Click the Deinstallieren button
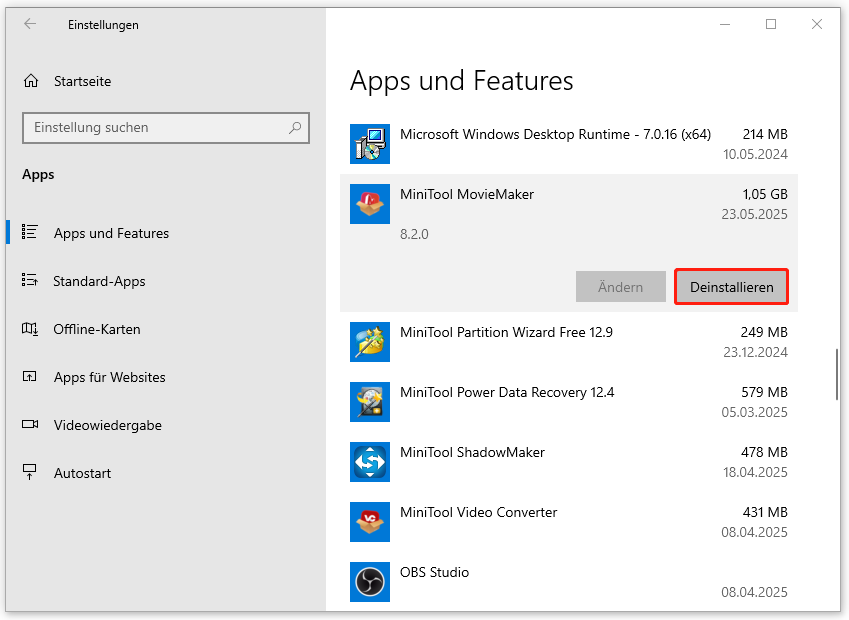Image resolution: width=849 pixels, height=620 pixels. point(732,287)
